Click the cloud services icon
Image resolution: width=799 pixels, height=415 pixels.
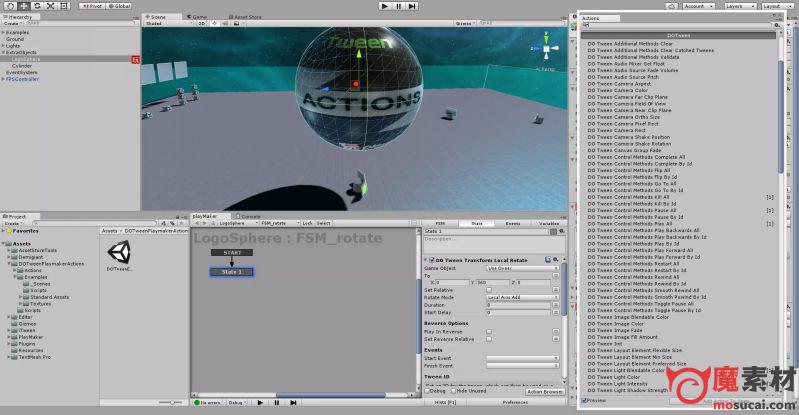tap(672, 6)
